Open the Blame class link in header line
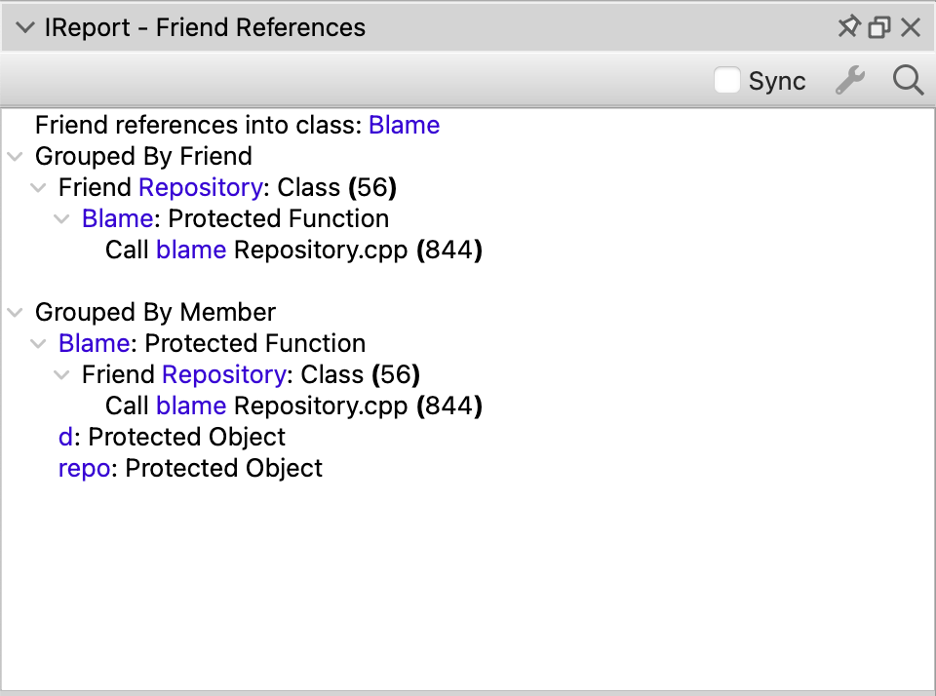936x696 pixels. (404, 125)
